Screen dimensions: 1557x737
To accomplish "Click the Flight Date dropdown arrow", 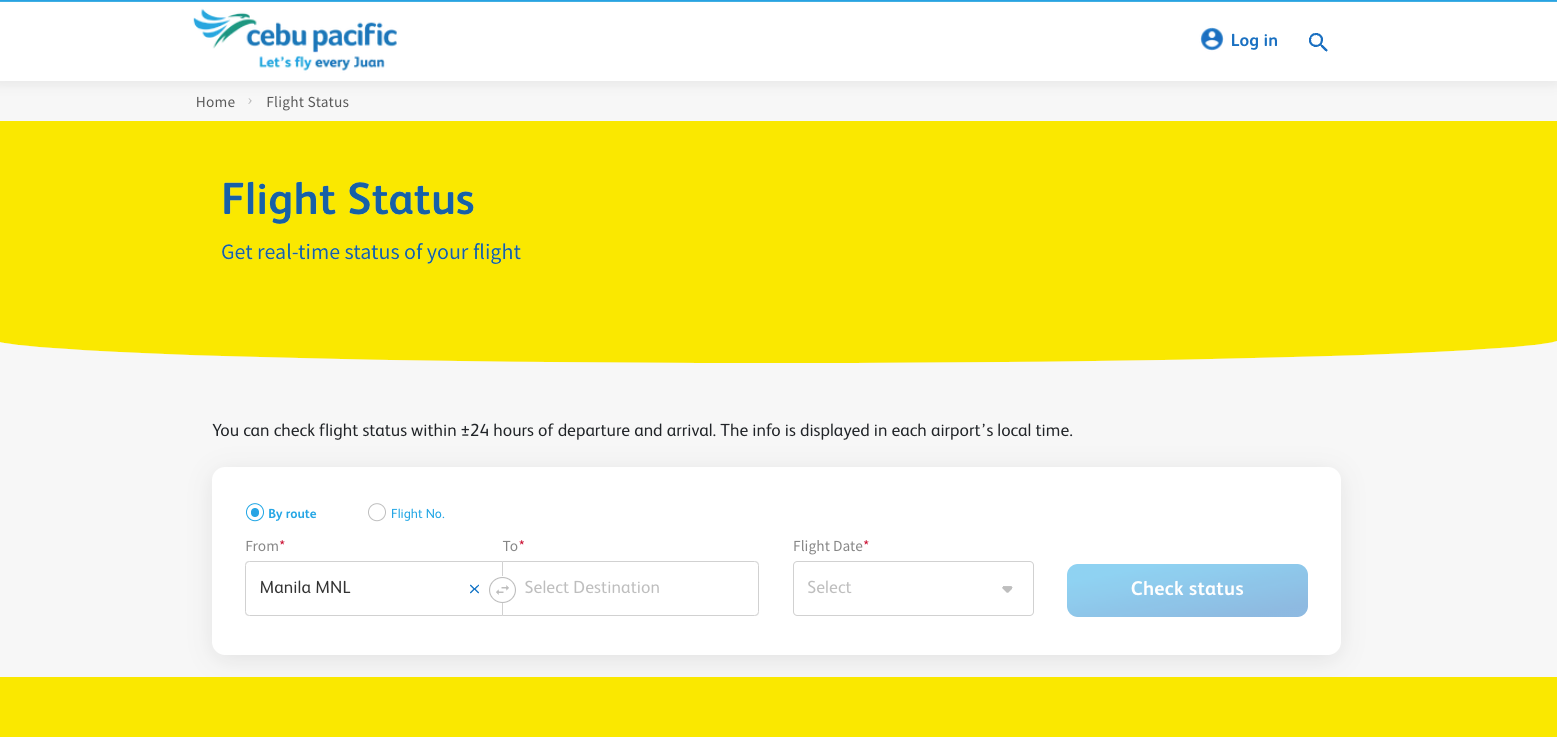I will pos(1007,589).
